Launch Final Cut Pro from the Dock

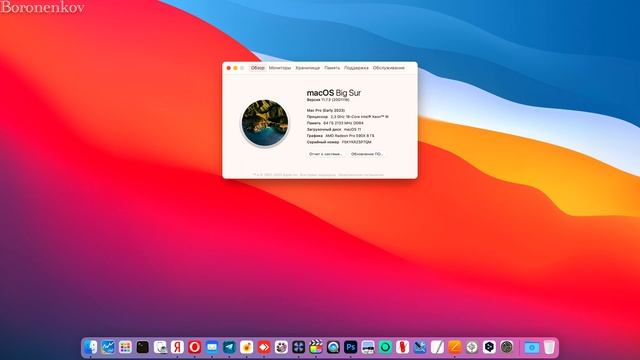316,347
